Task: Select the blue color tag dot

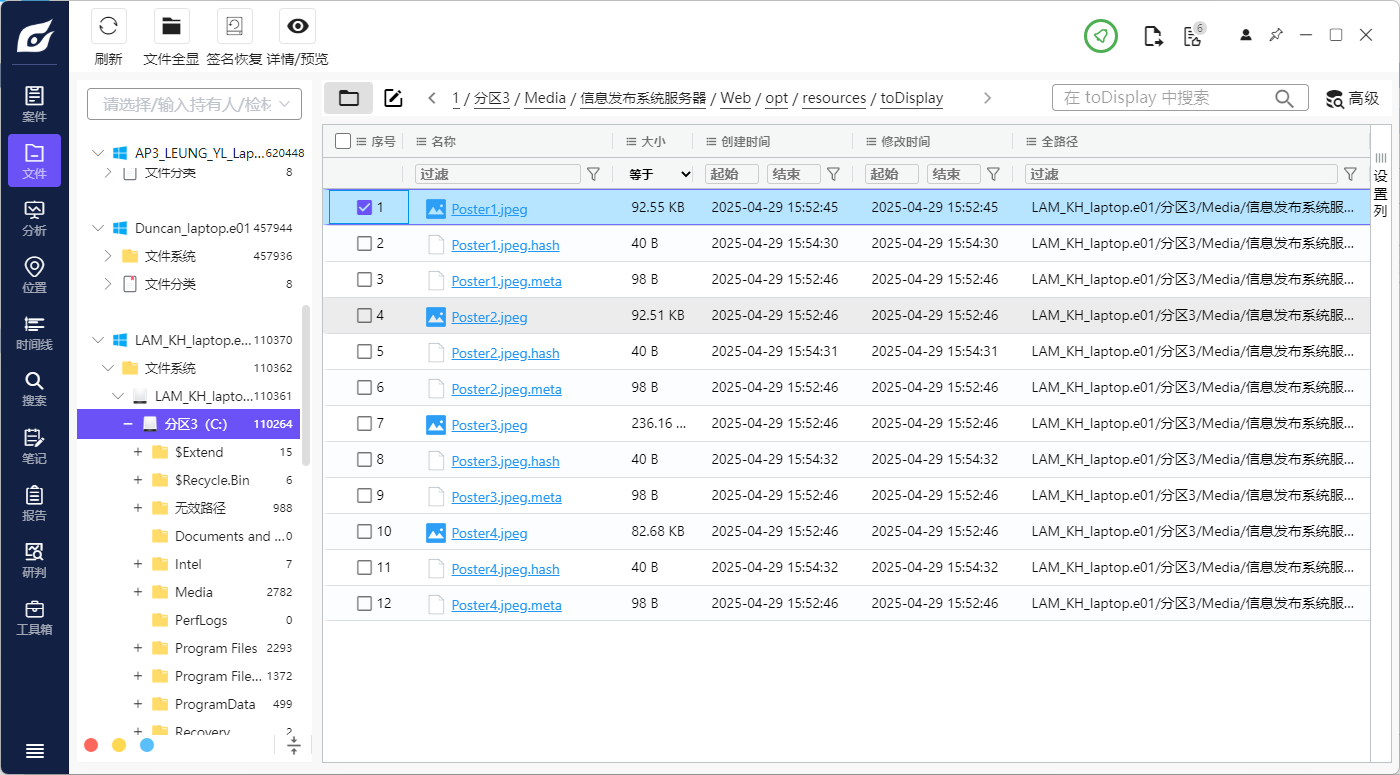Action: tap(147, 745)
